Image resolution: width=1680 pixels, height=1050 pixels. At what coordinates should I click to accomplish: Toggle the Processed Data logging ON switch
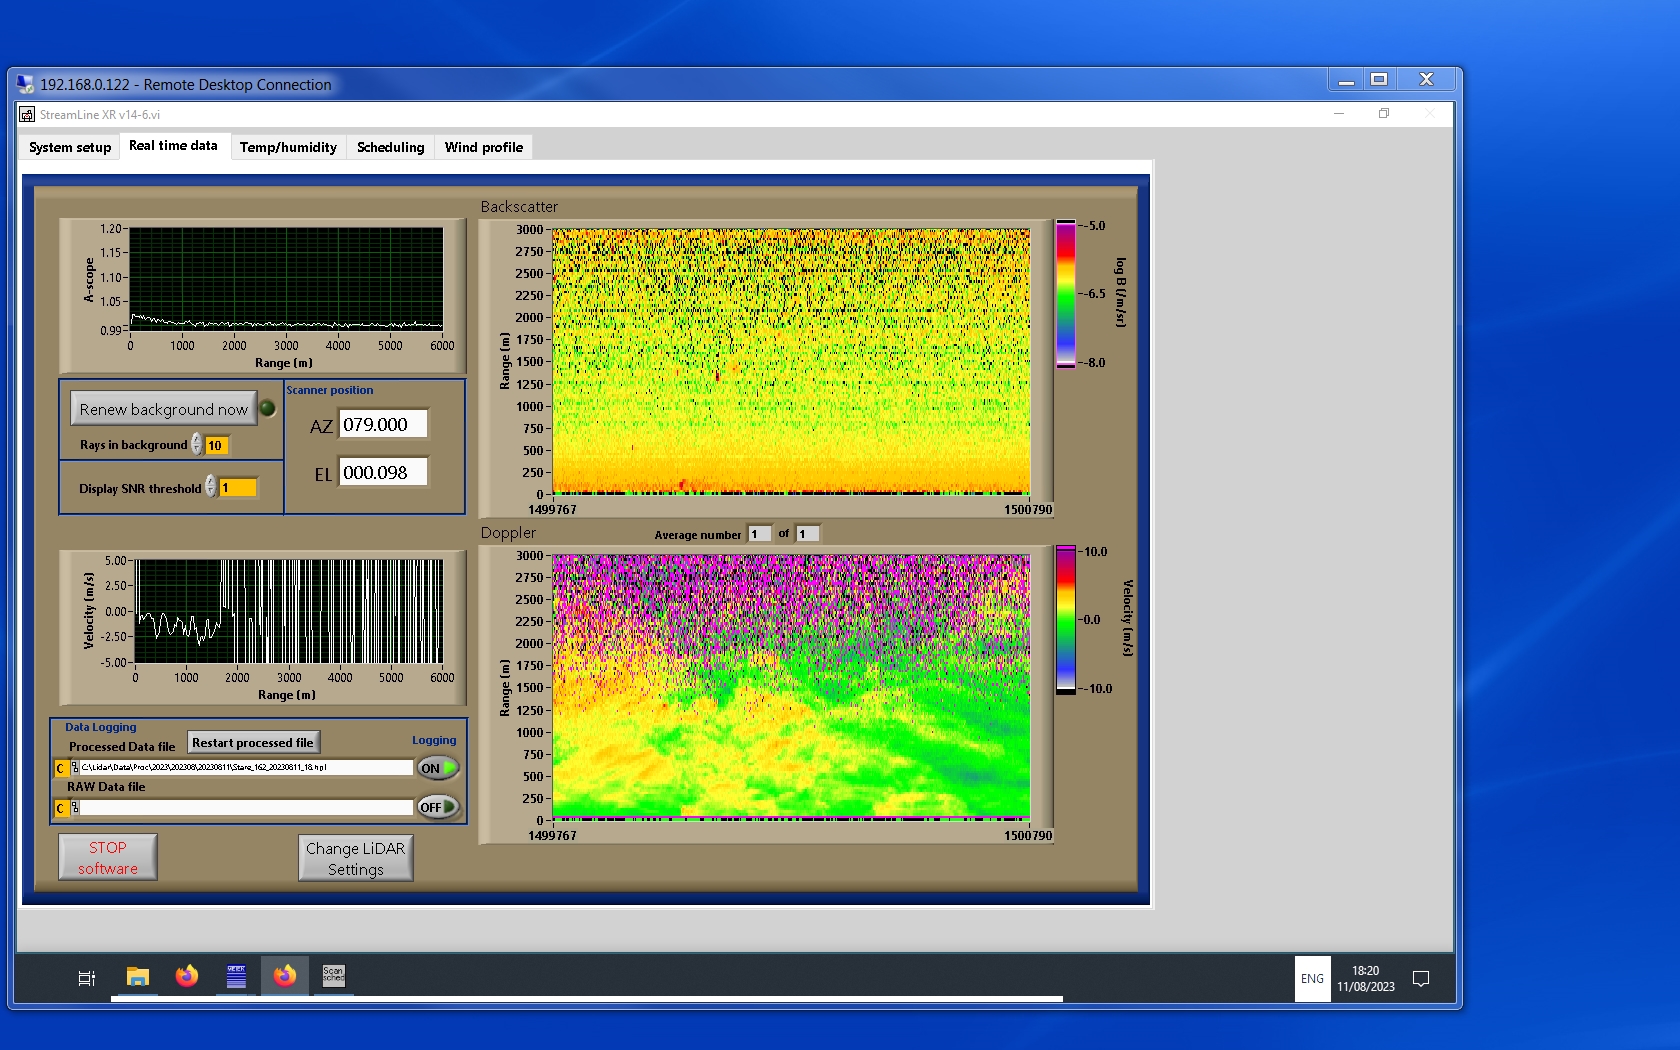(438, 768)
